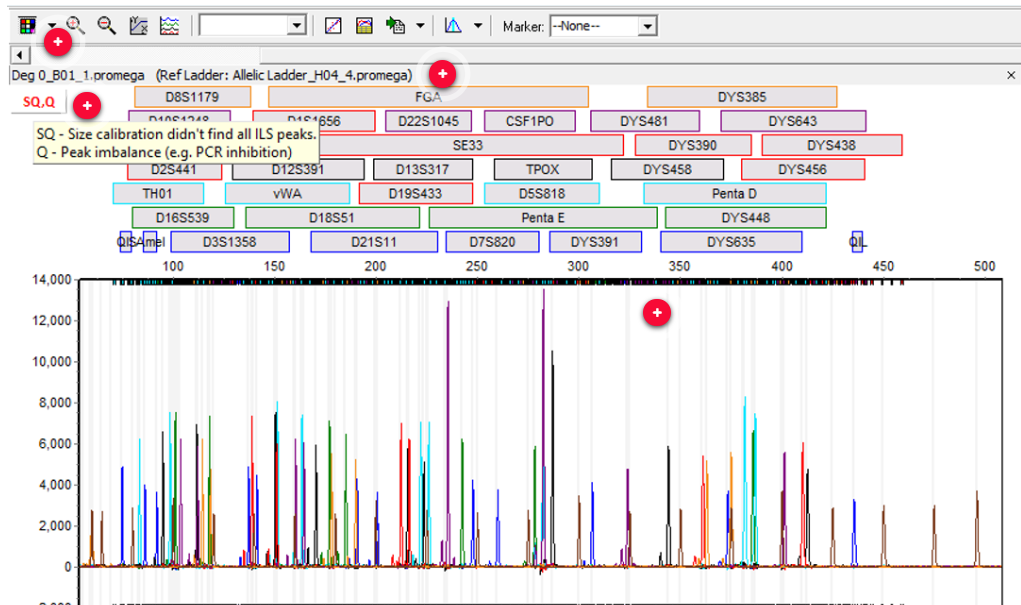Expand the arrow next to peak icon
The image size is (1021, 605).
[478, 26]
